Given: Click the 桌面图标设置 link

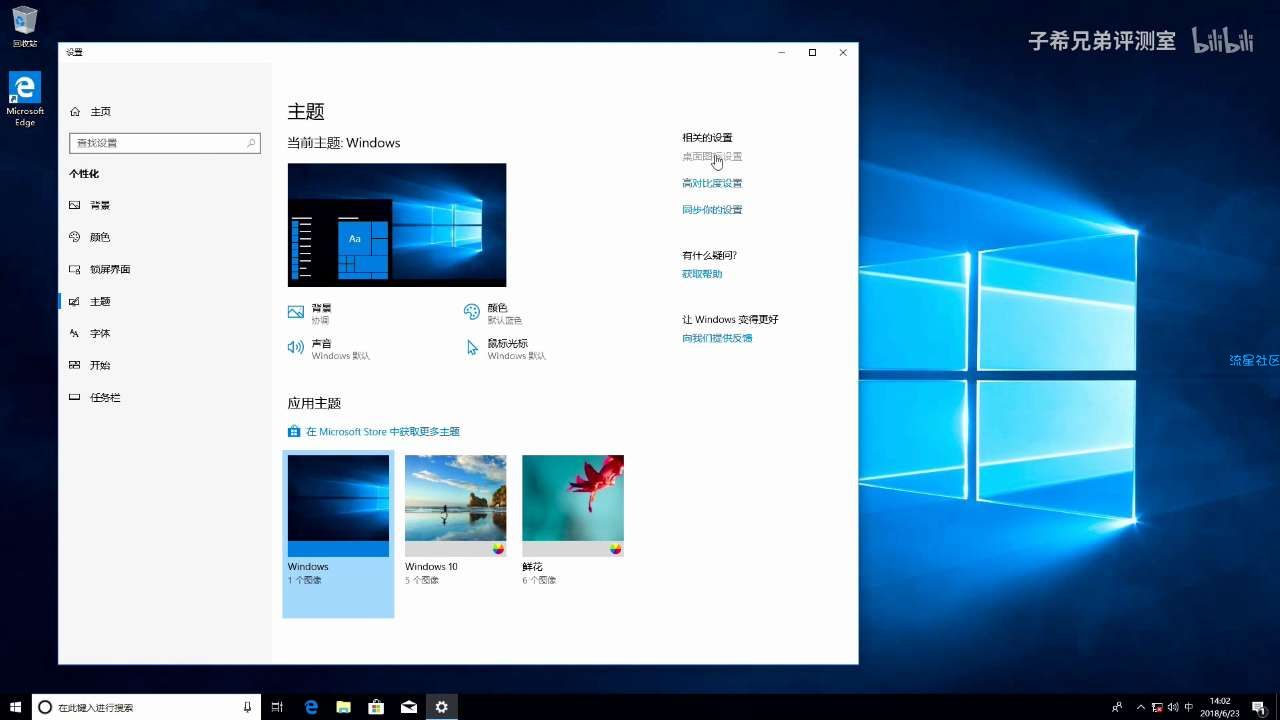Looking at the screenshot, I should click(712, 157).
